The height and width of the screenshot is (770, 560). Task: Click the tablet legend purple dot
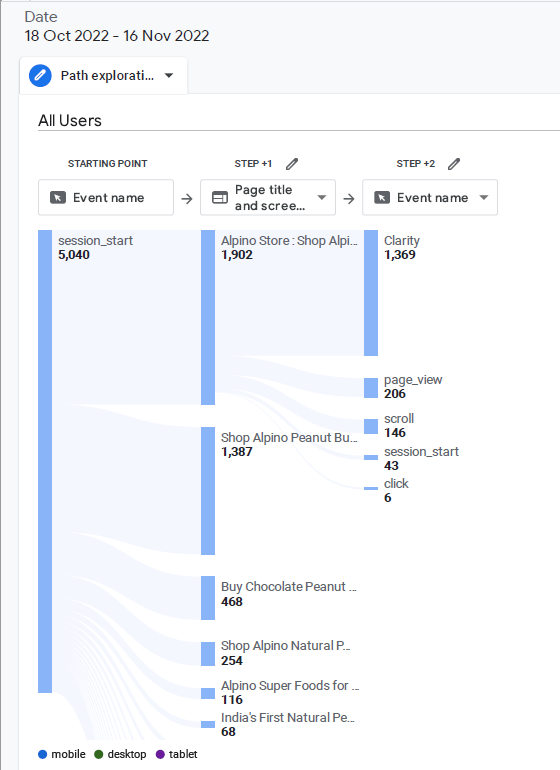coord(160,754)
